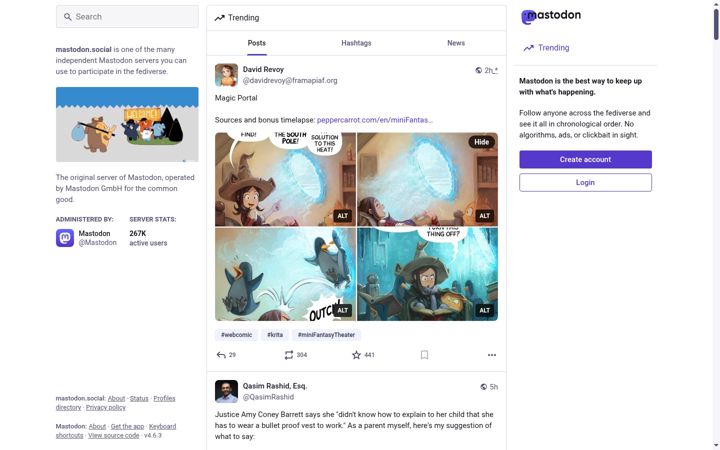The height and width of the screenshot is (450, 720).
Task: Open the bottom-left penguin comic panel image
Action: pos(285,274)
